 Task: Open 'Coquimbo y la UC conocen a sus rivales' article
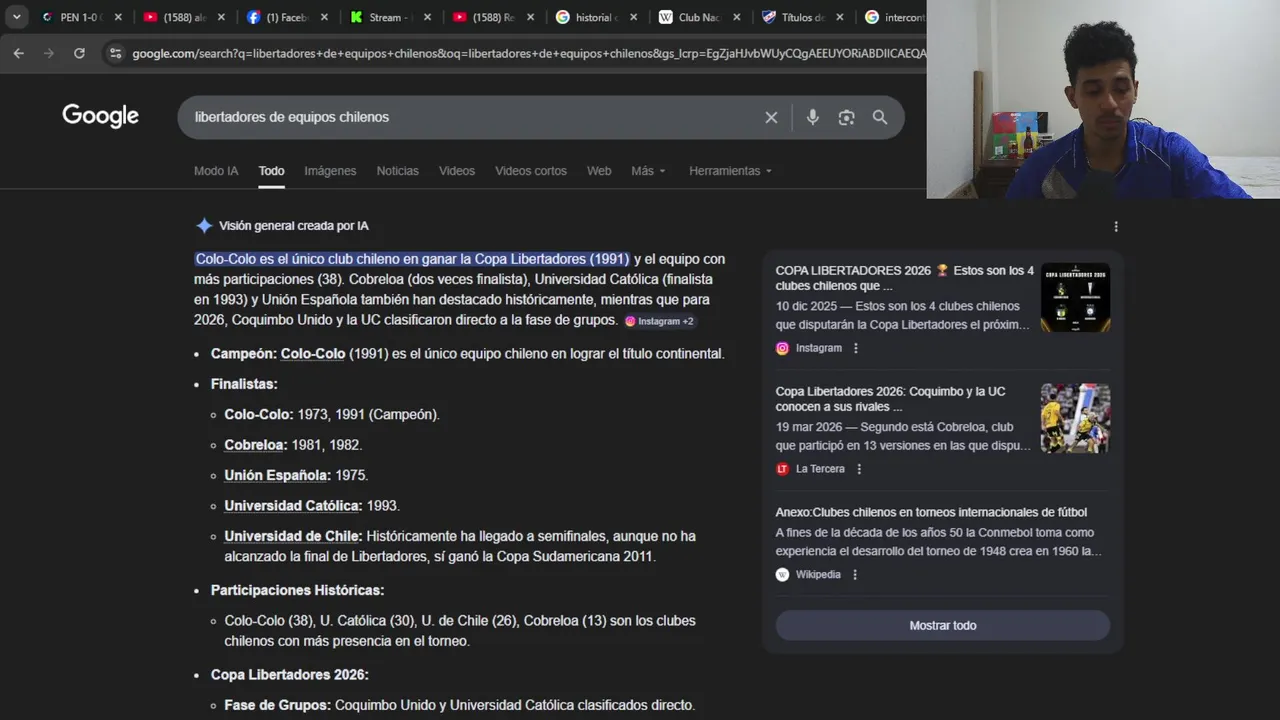[x=891, y=399]
